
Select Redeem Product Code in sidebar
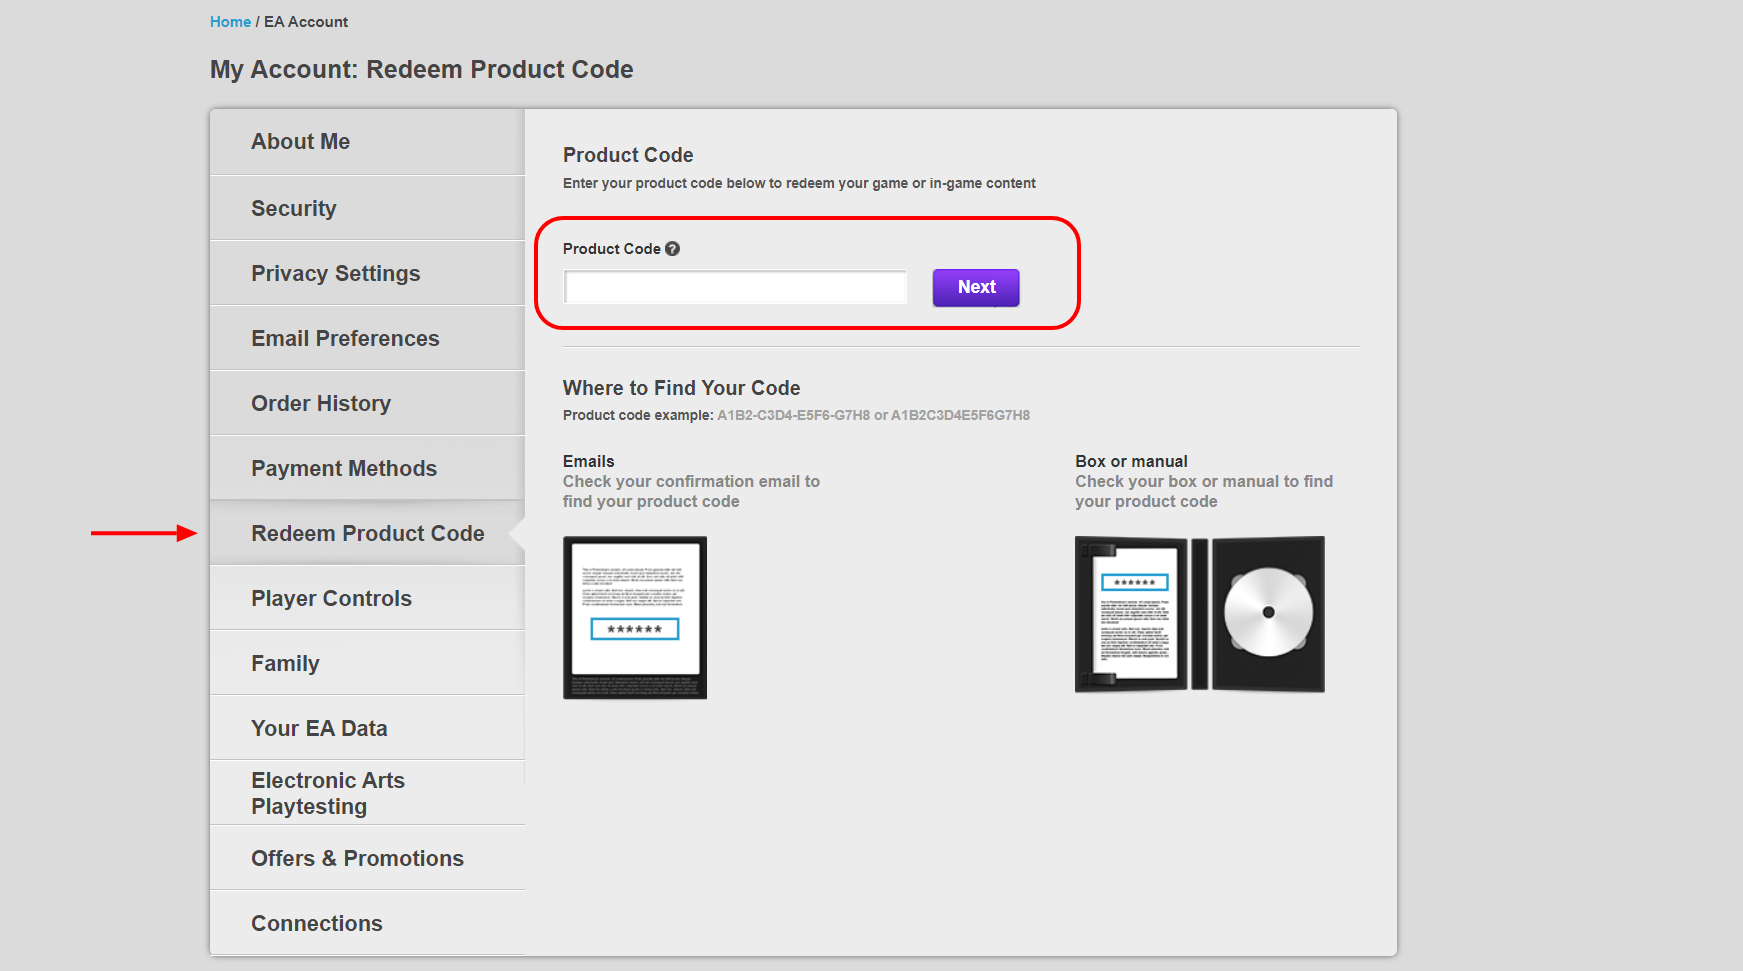367,533
